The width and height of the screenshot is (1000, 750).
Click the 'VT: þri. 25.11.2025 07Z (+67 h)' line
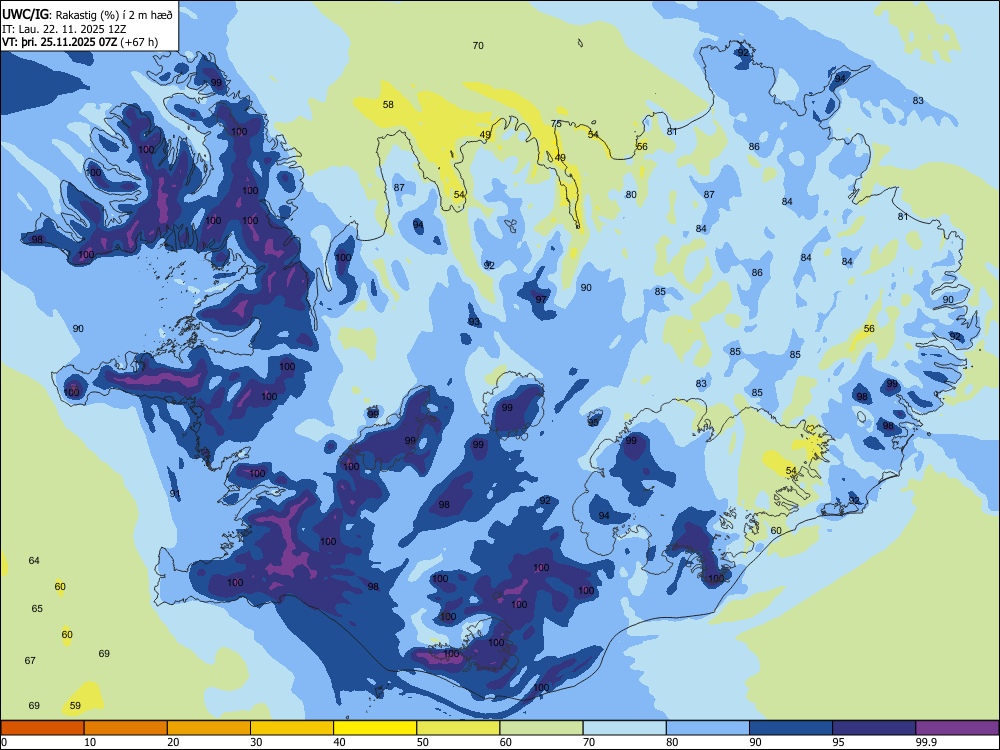coord(80,42)
